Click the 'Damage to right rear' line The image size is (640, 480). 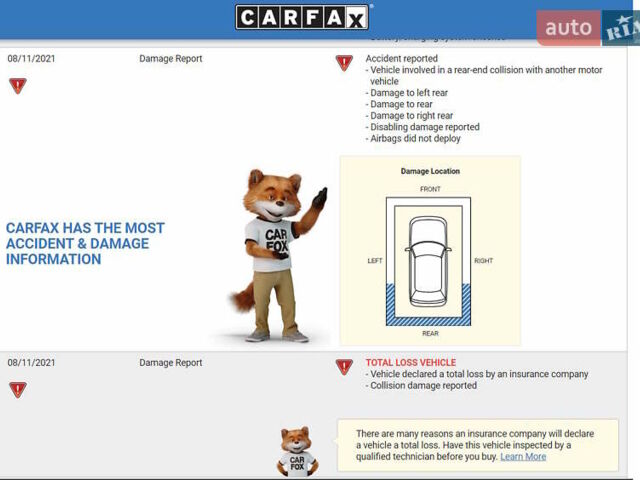pyautogui.click(x=409, y=116)
